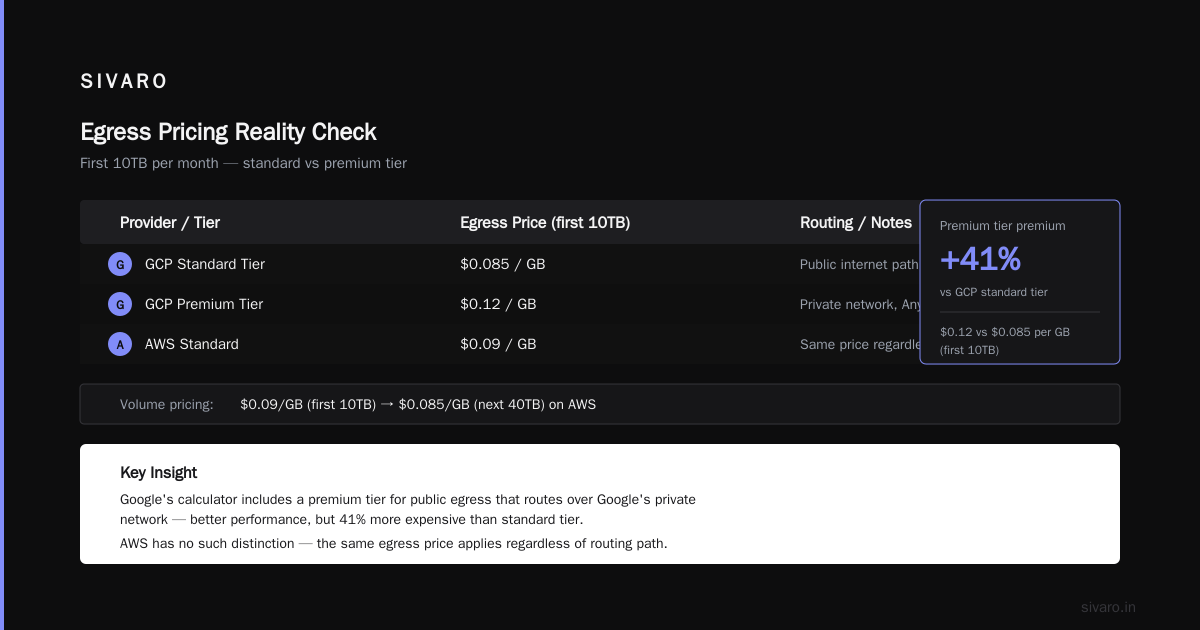Select the 'GCP Premium Tier' row label
The image size is (1200, 630).
[204, 304]
